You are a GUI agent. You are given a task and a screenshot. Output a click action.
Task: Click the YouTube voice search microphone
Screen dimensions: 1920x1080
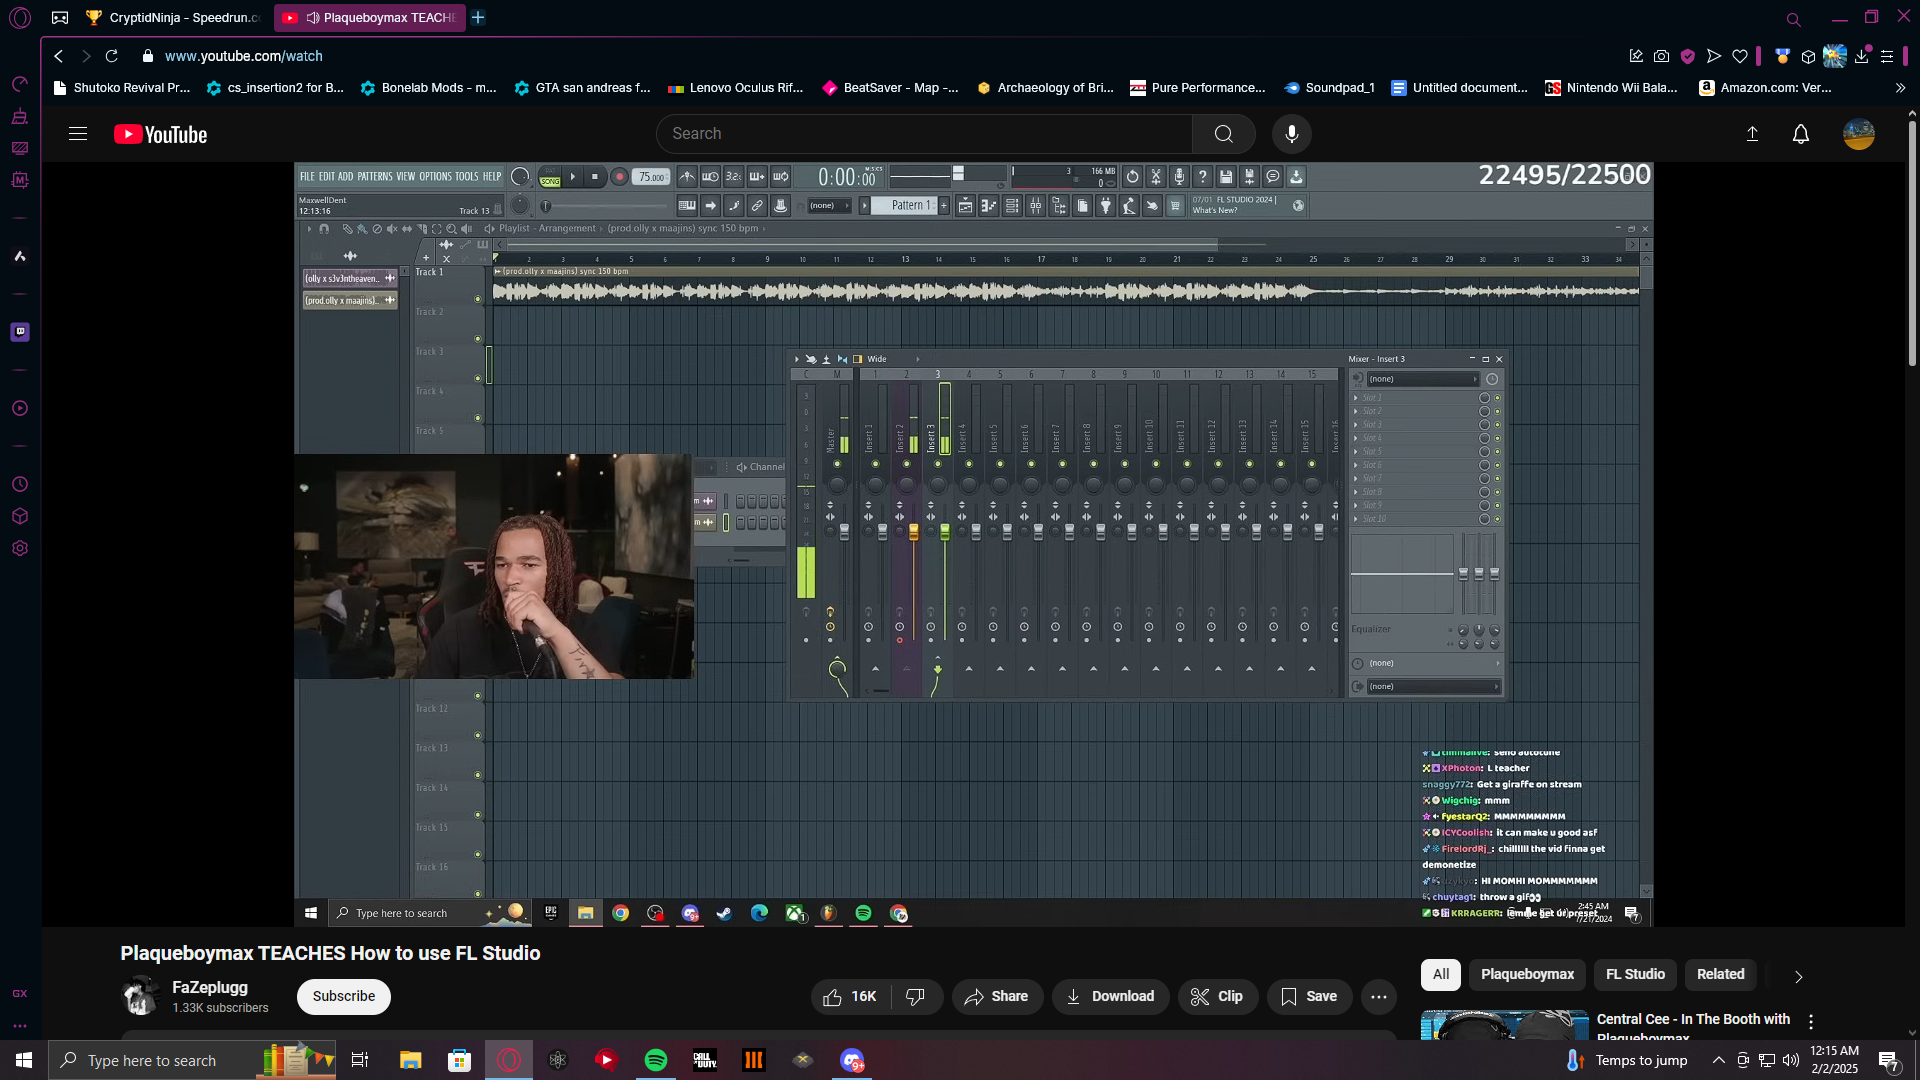1292,134
